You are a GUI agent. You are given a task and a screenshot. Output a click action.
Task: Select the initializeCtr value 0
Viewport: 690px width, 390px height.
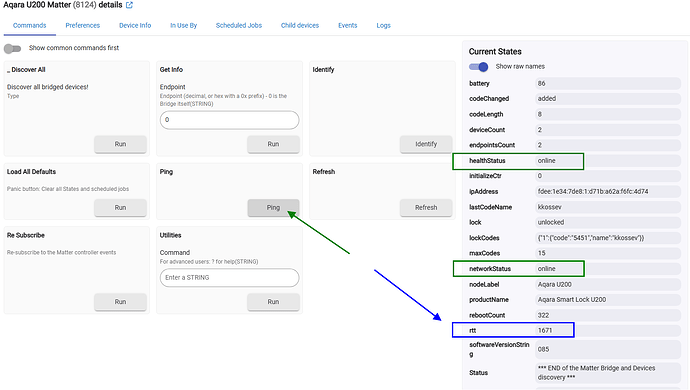[608, 176]
